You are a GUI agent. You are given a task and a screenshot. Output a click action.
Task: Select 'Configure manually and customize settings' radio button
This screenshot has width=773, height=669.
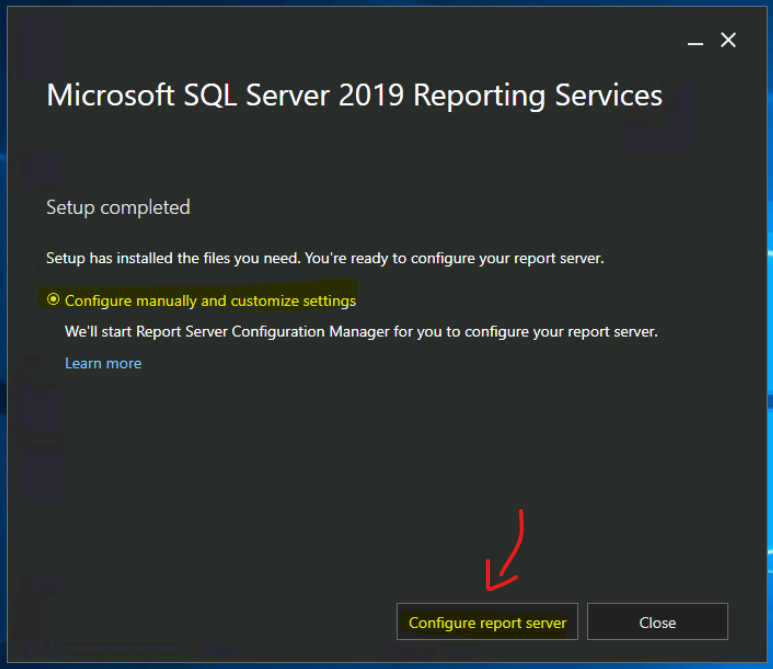click(x=53, y=300)
